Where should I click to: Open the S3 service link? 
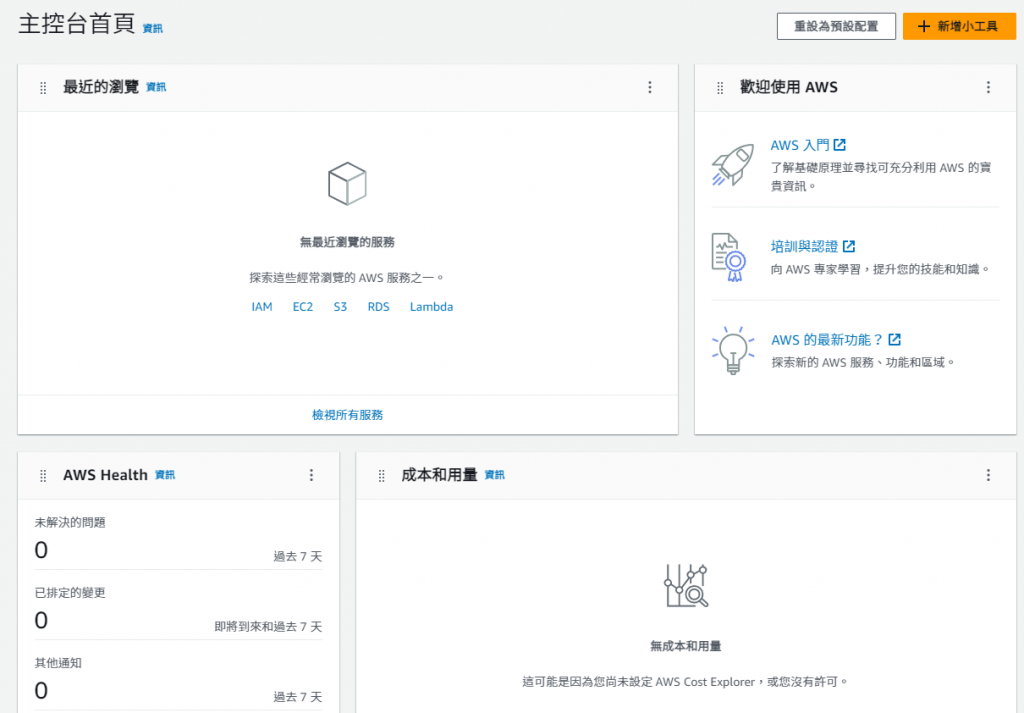(x=340, y=307)
